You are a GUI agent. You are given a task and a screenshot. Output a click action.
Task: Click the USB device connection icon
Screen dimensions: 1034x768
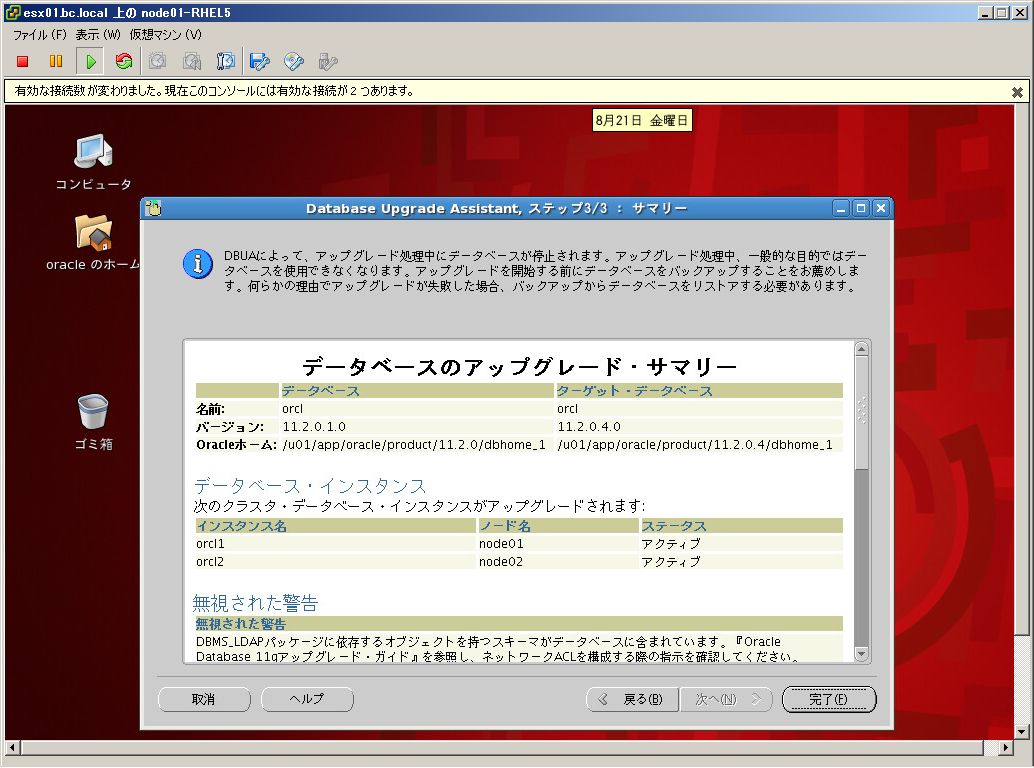pos(328,61)
